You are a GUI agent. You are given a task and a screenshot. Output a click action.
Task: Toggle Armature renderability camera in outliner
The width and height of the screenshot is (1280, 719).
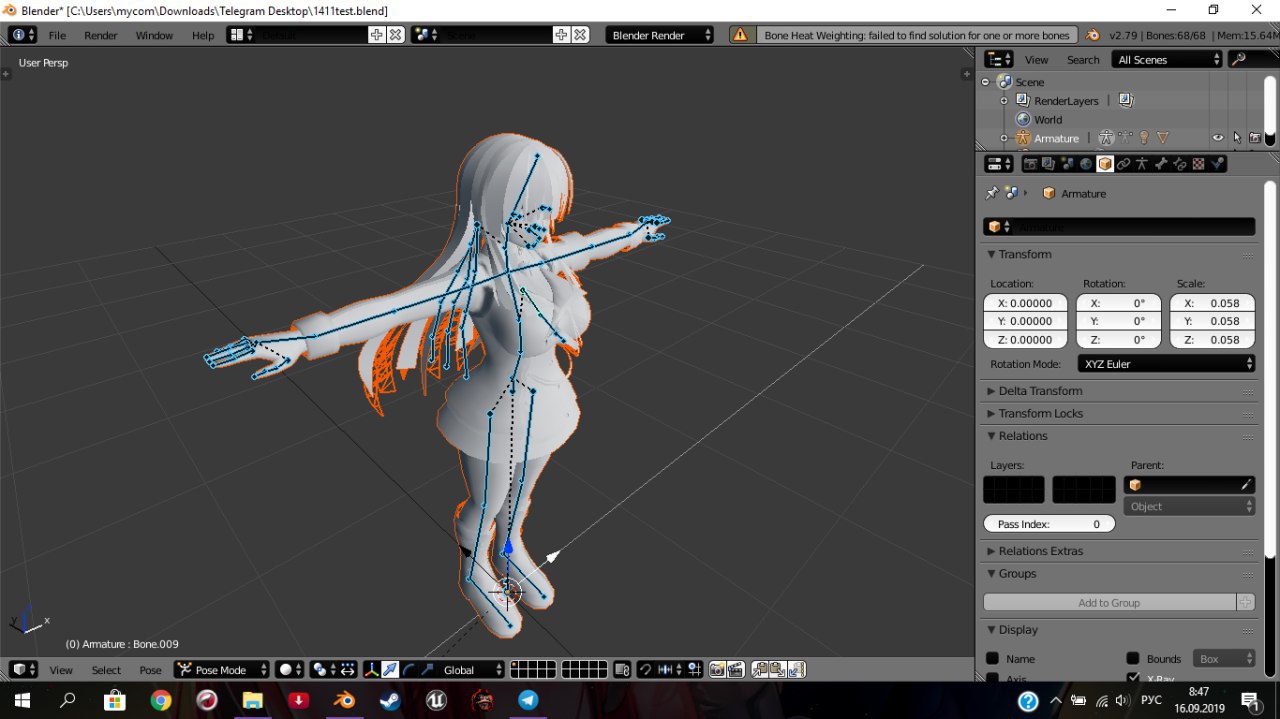[x=1255, y=138]
